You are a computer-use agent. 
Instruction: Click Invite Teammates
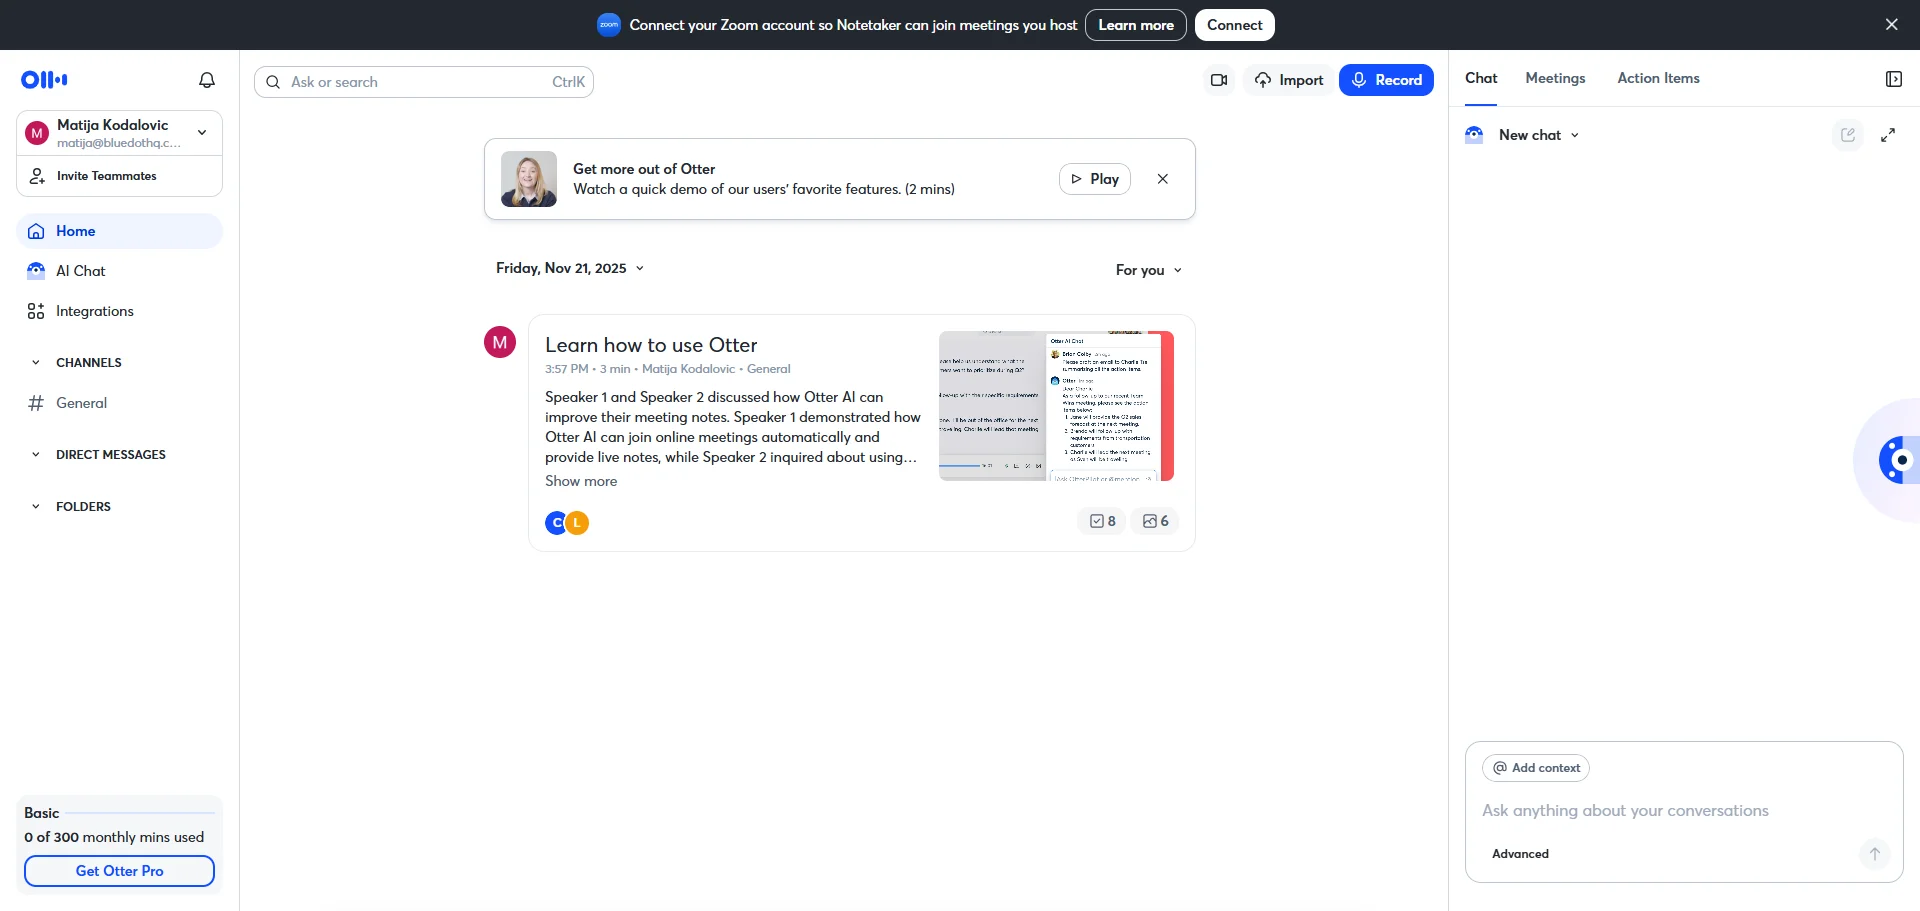[x=120, y=176]
